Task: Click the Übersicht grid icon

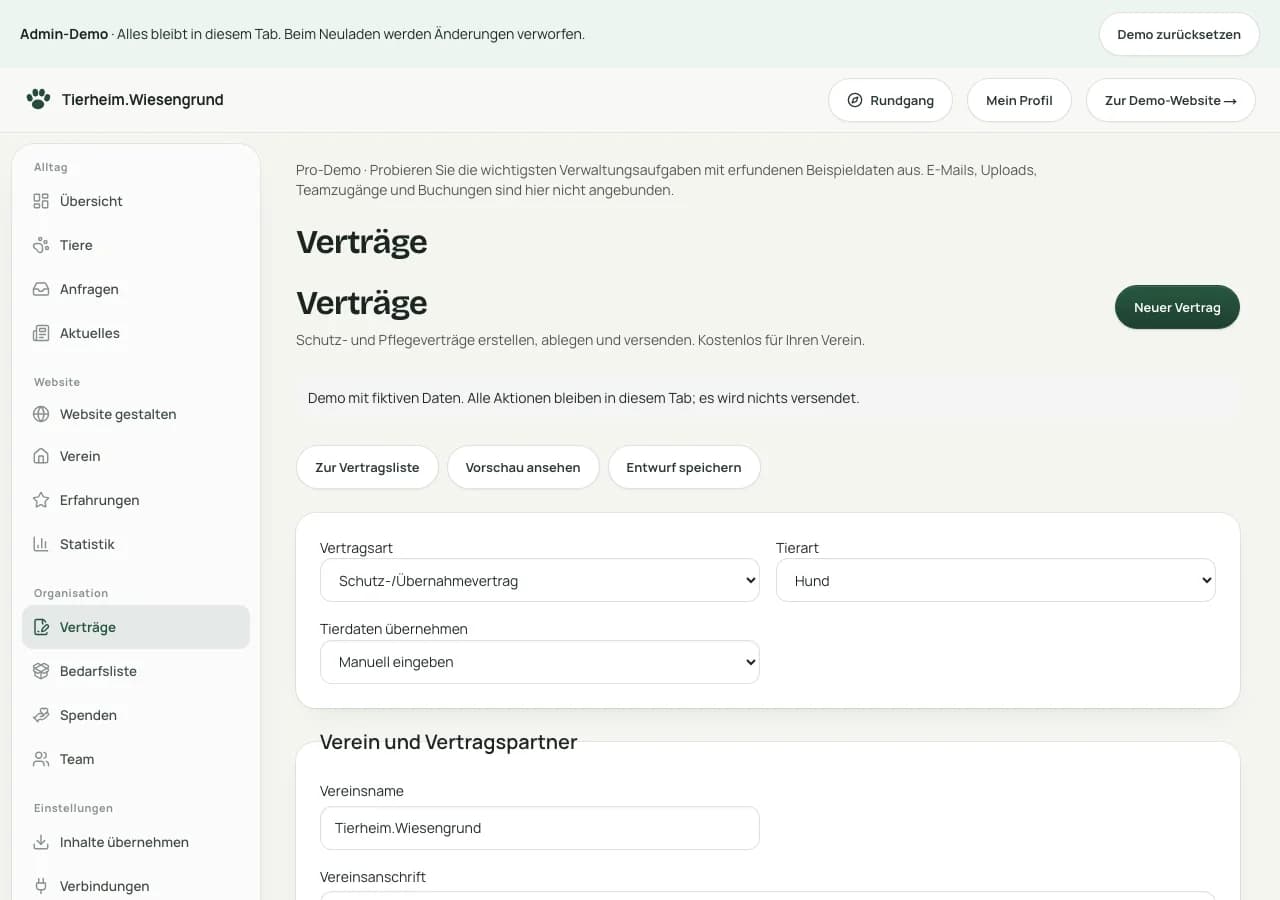Action: click(x=41, y=201)
